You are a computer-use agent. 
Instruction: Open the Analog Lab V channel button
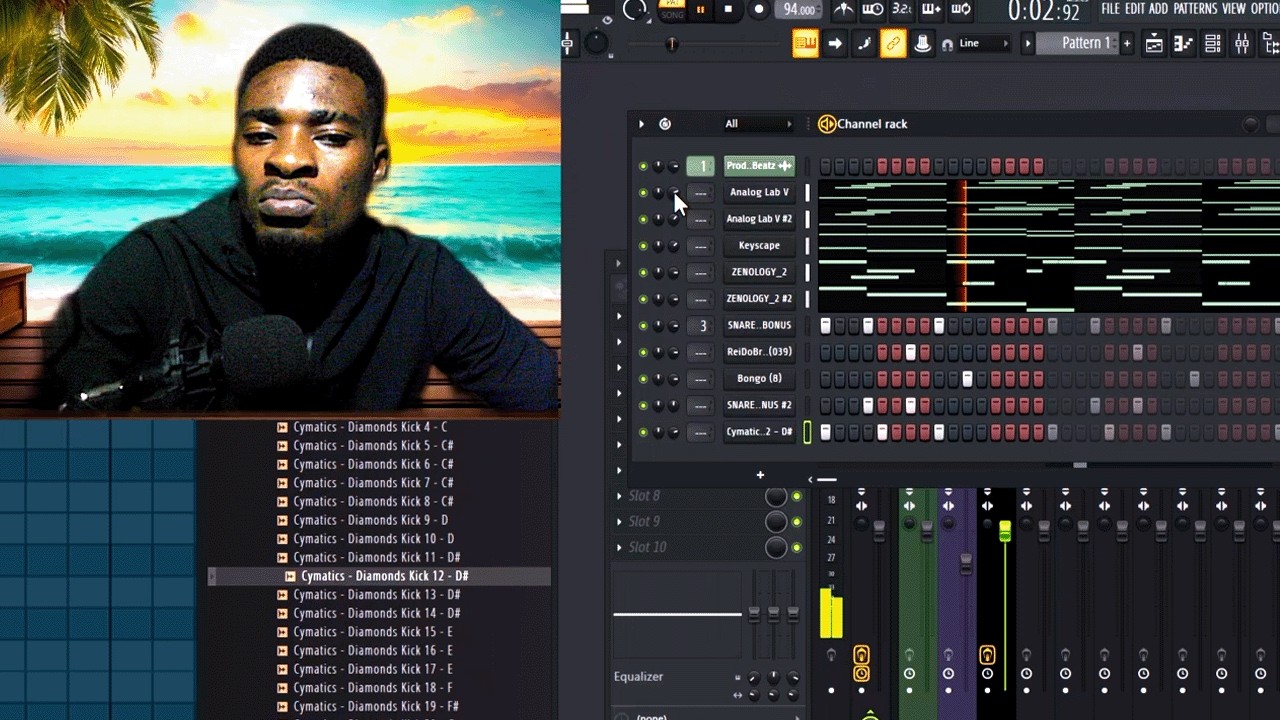[x=759, y=192]
